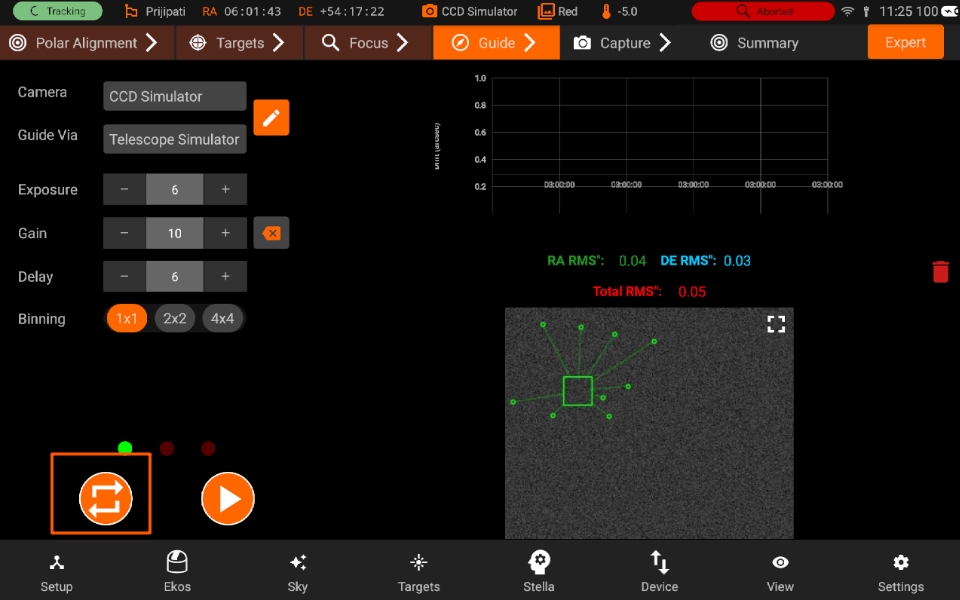Image resolution: width=960 pixels, height=600 pixels.
Task: Click the RA coordinate 06:01:43
Action: click(x=252, y=11)
